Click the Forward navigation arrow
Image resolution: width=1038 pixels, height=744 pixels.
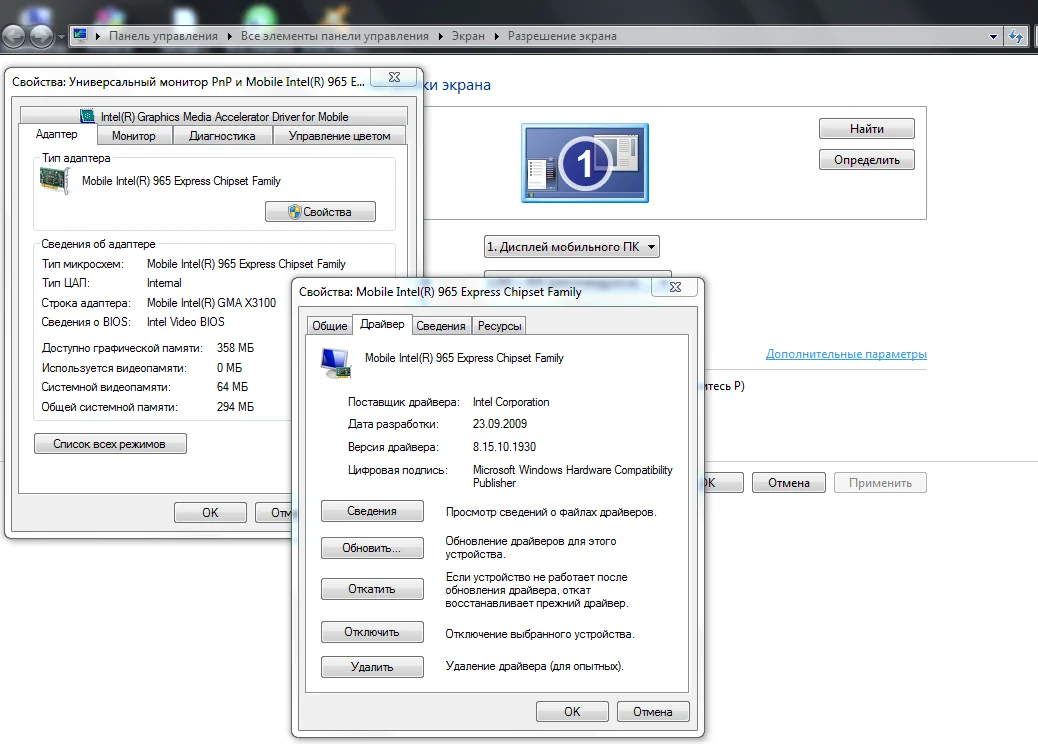click(42, 36)
